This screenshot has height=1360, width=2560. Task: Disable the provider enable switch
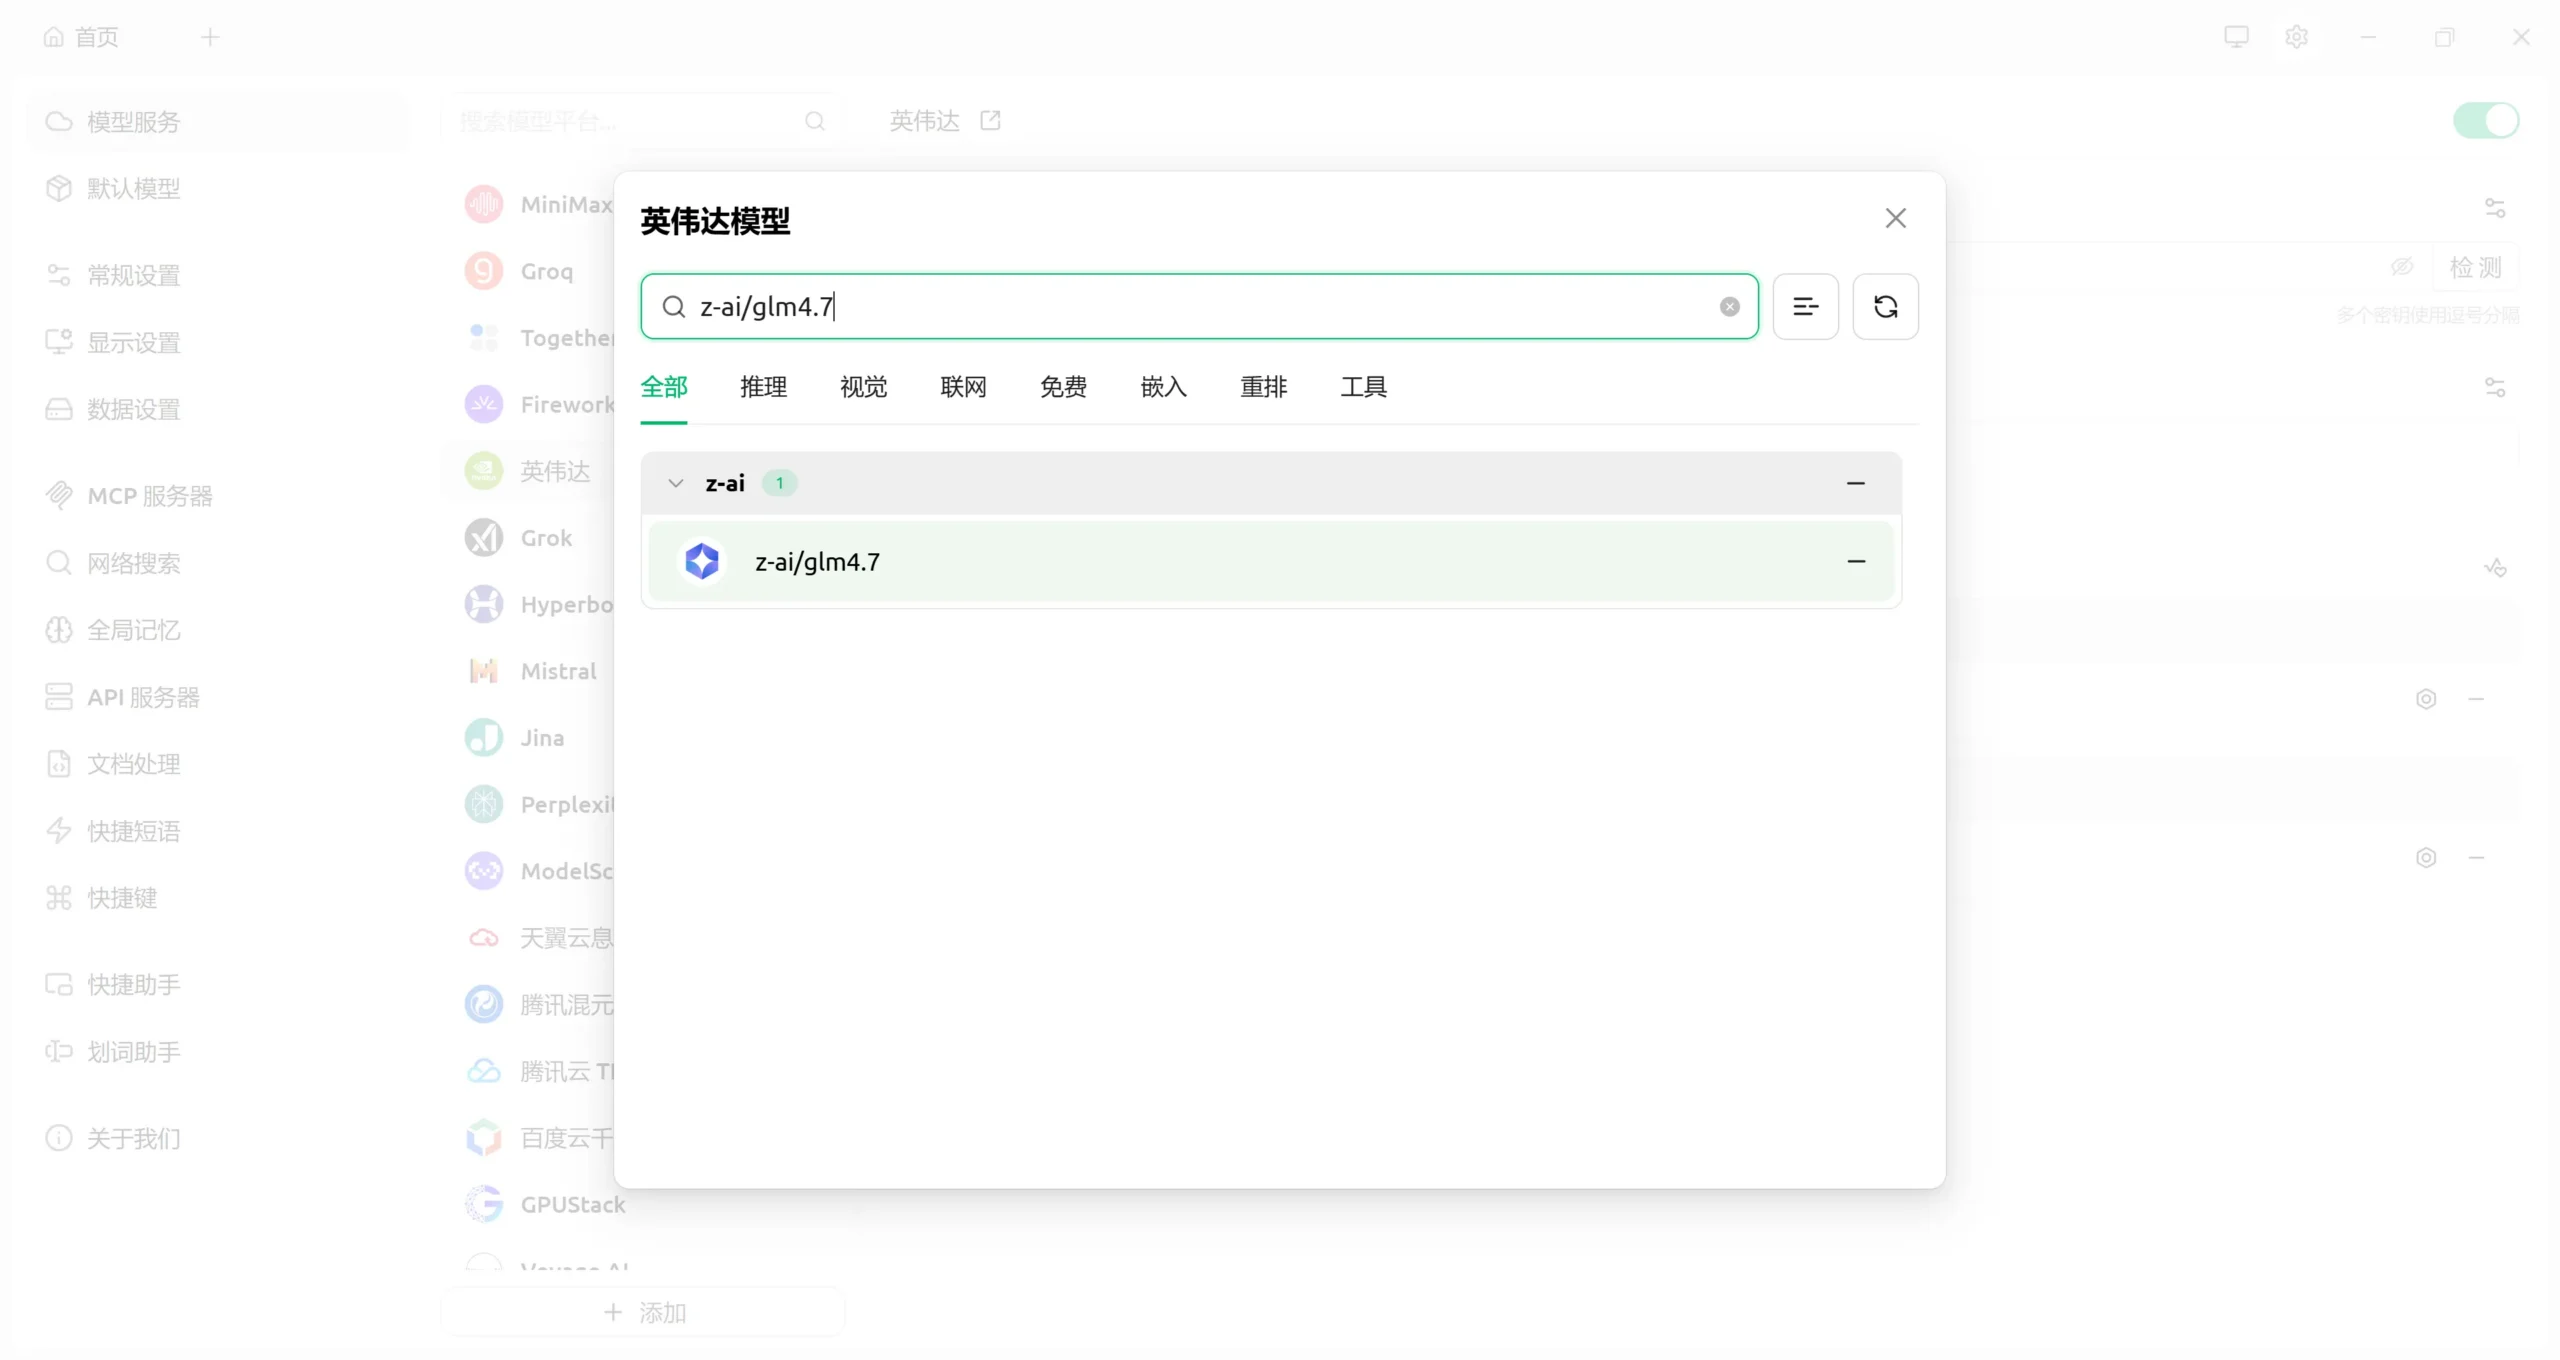click(x=2484, y=120)
